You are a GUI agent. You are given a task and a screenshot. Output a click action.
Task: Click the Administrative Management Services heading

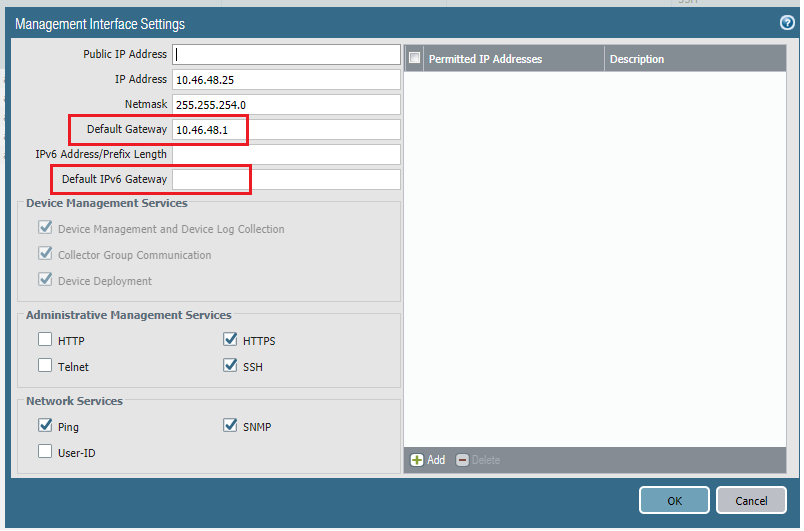coord(129,315)
